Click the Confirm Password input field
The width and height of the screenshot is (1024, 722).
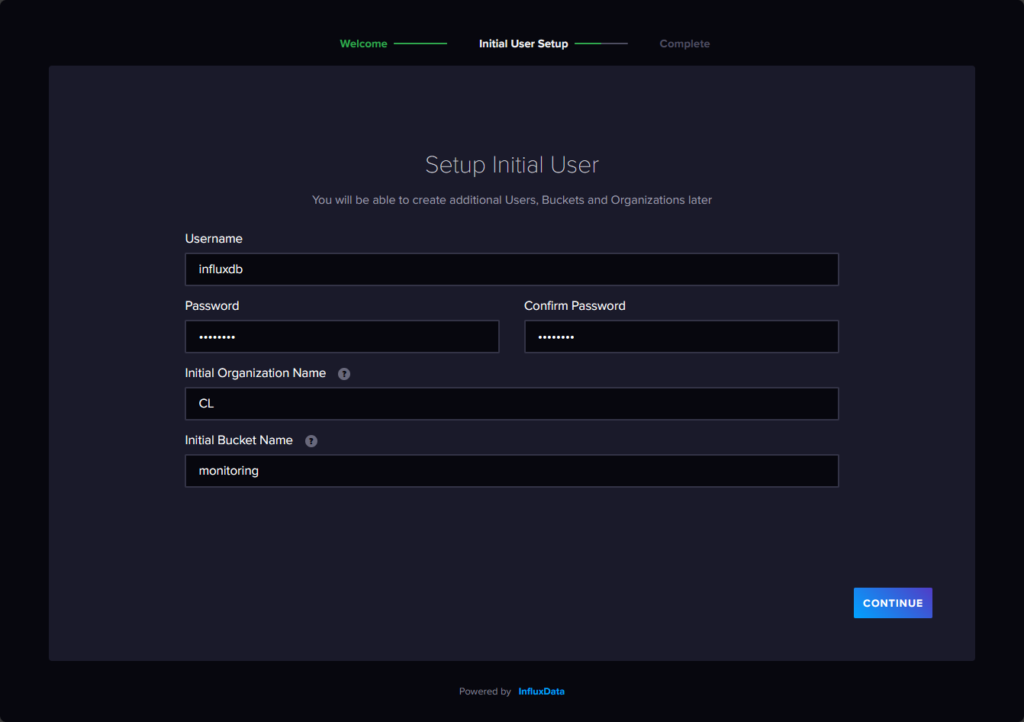click(x=681, y=336)
